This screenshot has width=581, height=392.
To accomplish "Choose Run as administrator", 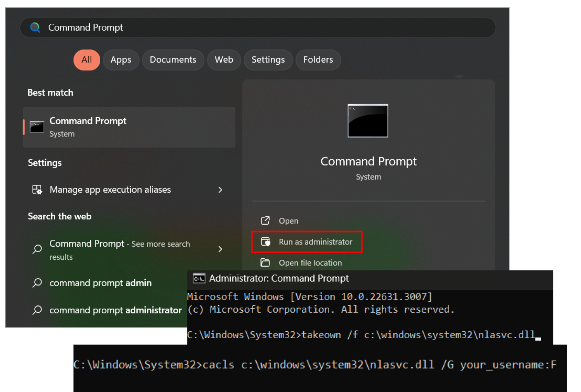I will 307,242.
